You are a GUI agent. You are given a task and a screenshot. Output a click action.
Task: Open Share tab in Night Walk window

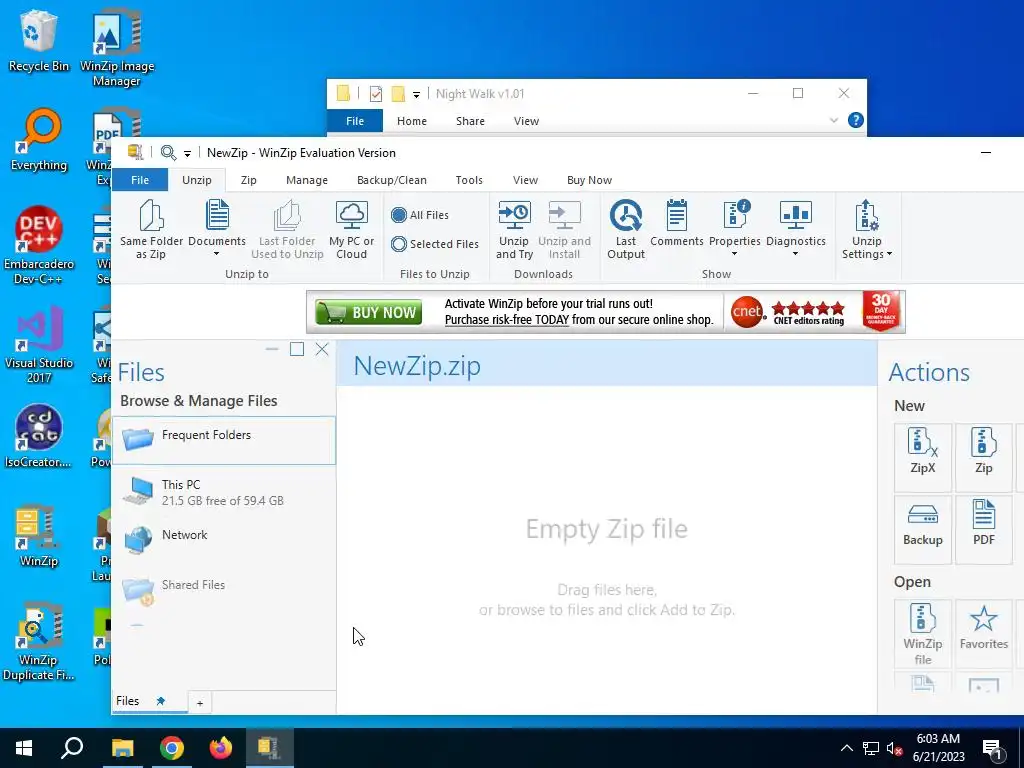point(470,121)
